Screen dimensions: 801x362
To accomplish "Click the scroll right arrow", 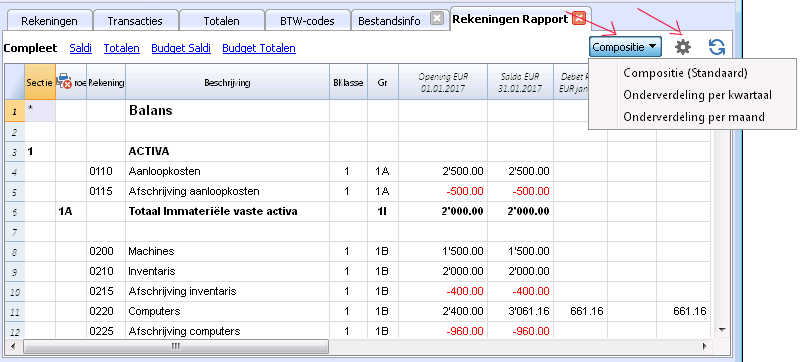I will pos(704,347).
